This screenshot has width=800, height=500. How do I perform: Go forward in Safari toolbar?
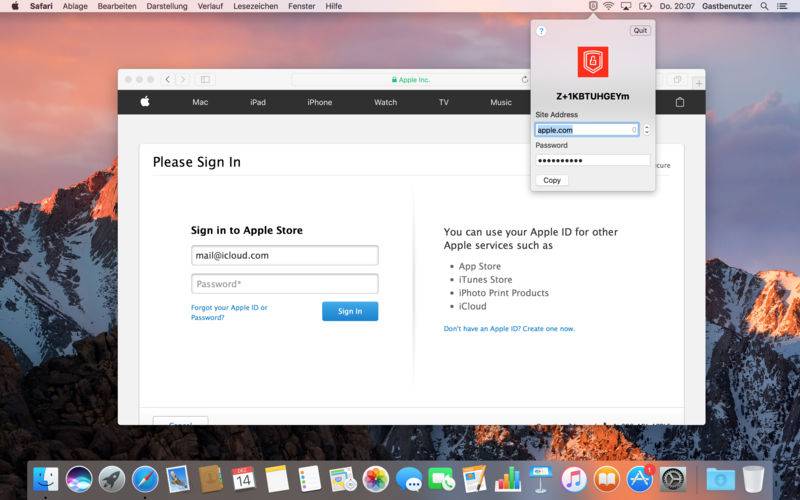(183, 80)
